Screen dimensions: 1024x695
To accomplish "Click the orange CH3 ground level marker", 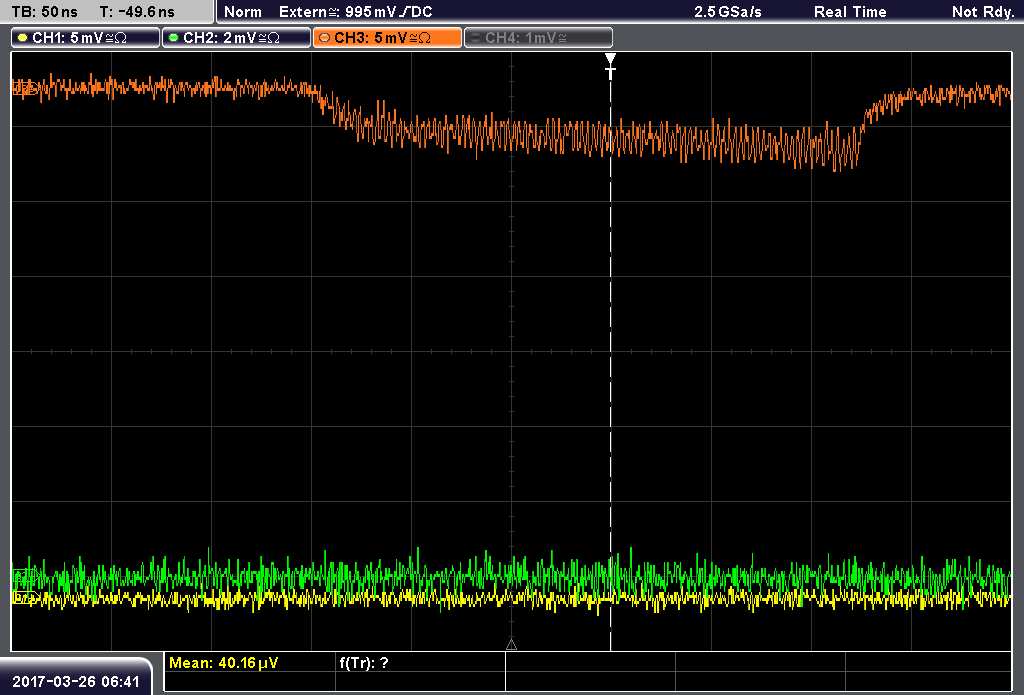I will pyautogui.click(x=25, y=88).
